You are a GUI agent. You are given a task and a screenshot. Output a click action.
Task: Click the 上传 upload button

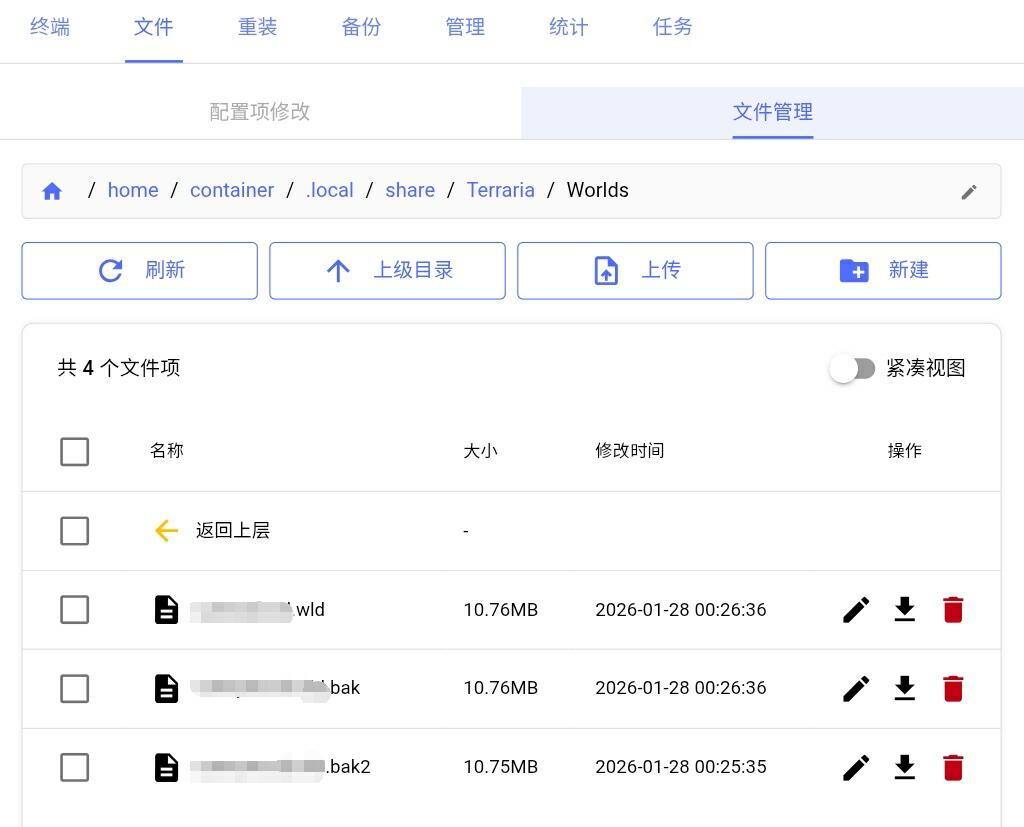(x=635, y=270)
